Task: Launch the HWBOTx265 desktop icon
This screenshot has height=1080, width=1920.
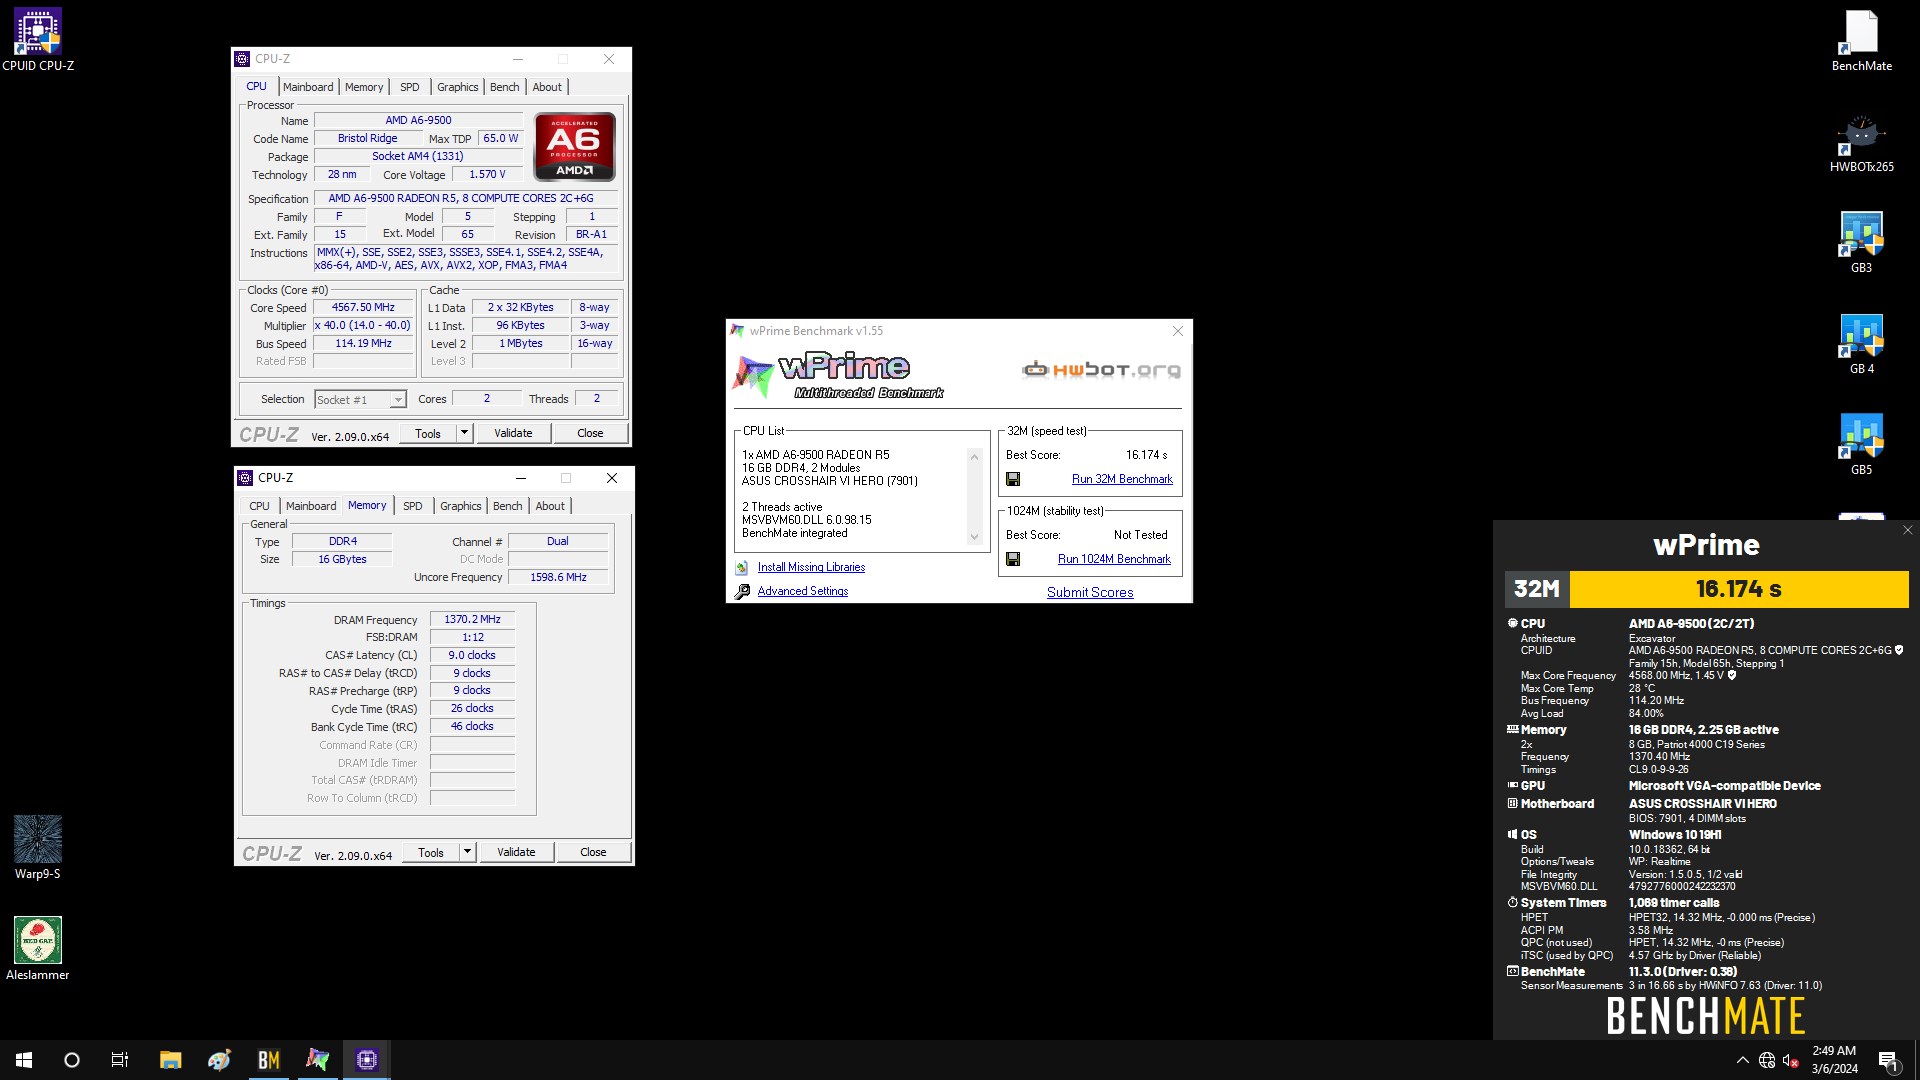Action: point(1861,142)
